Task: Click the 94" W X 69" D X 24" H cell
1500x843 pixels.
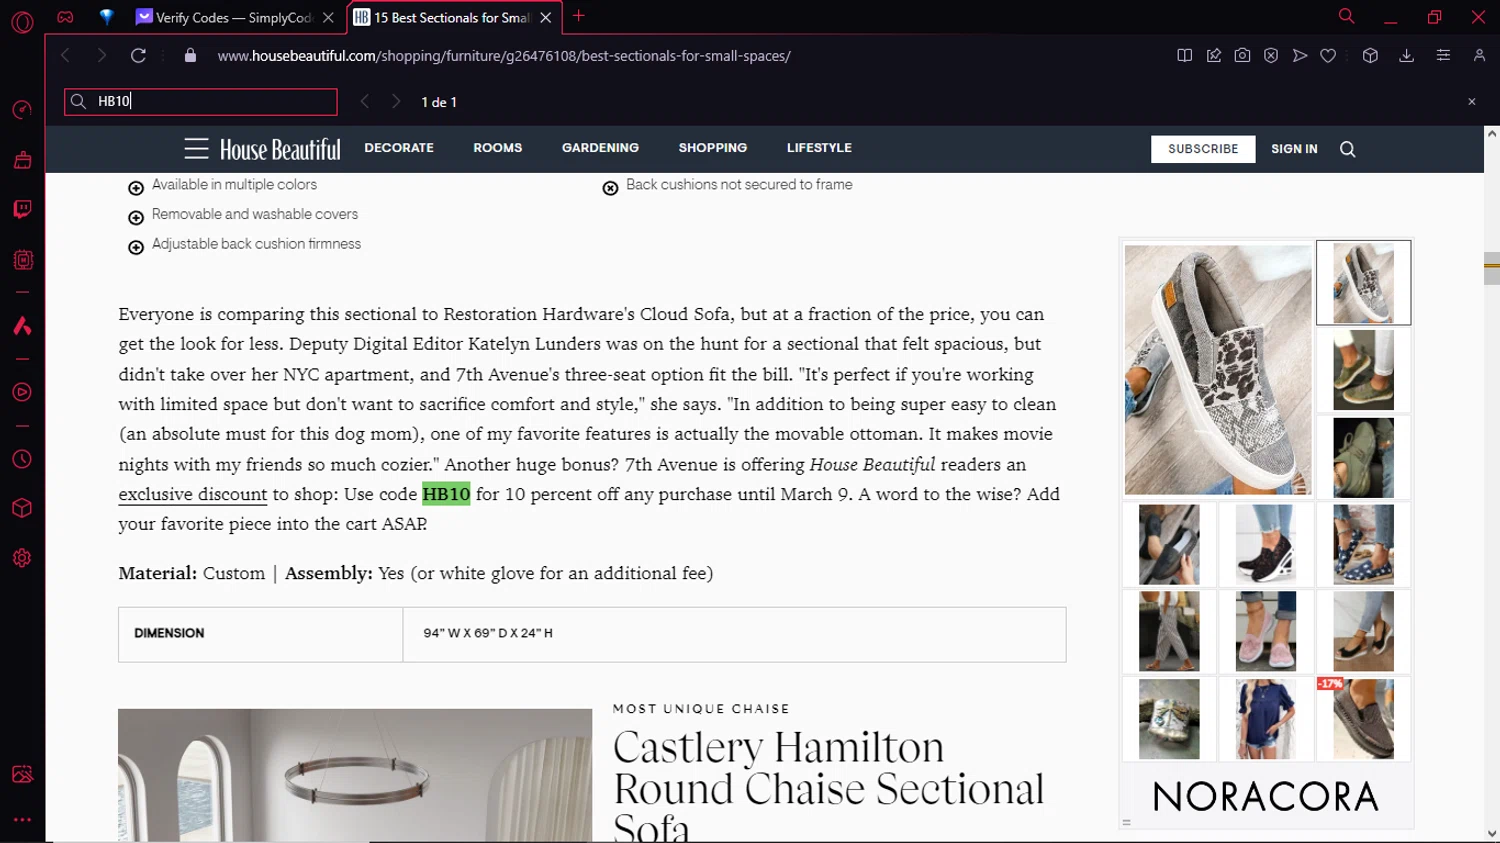Action: tap(734, 634)
